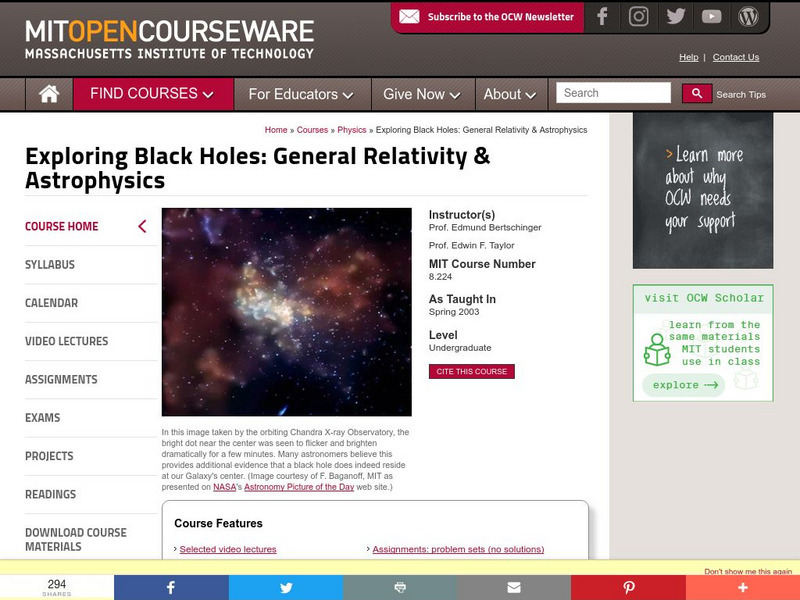Expand the Find Courses dropdown
The width and height of the screenshot is (800, 600).
click(152, 94)
